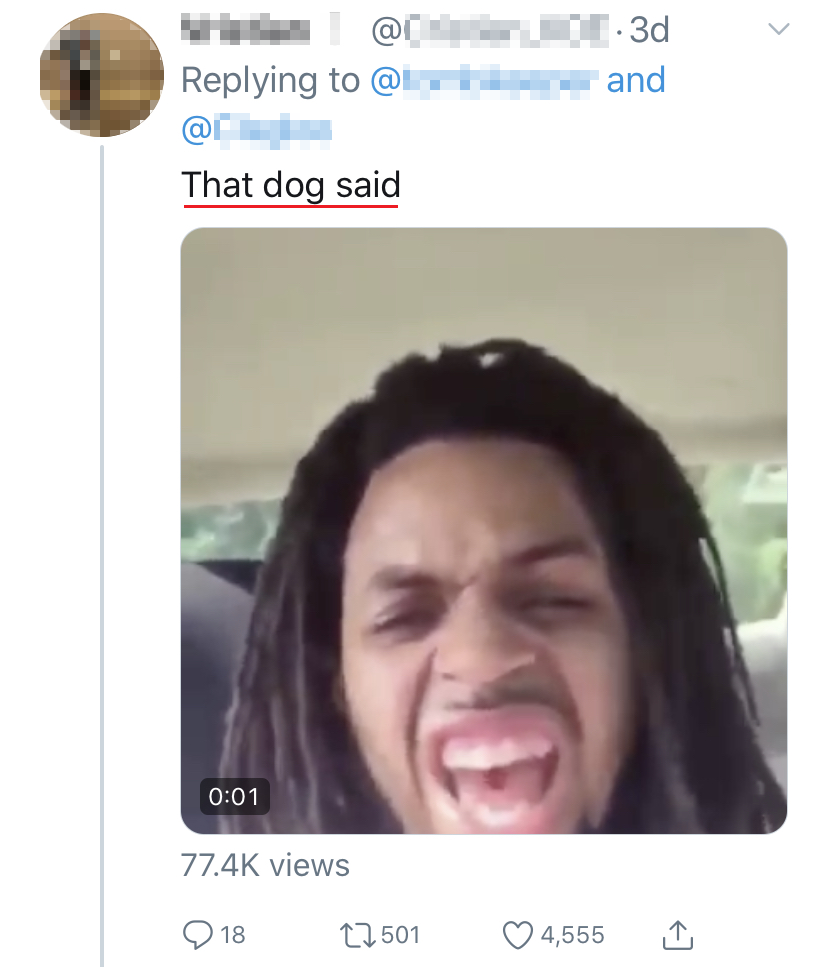
Task: Click the reply speech bubble icon
Action: [199, 935]
